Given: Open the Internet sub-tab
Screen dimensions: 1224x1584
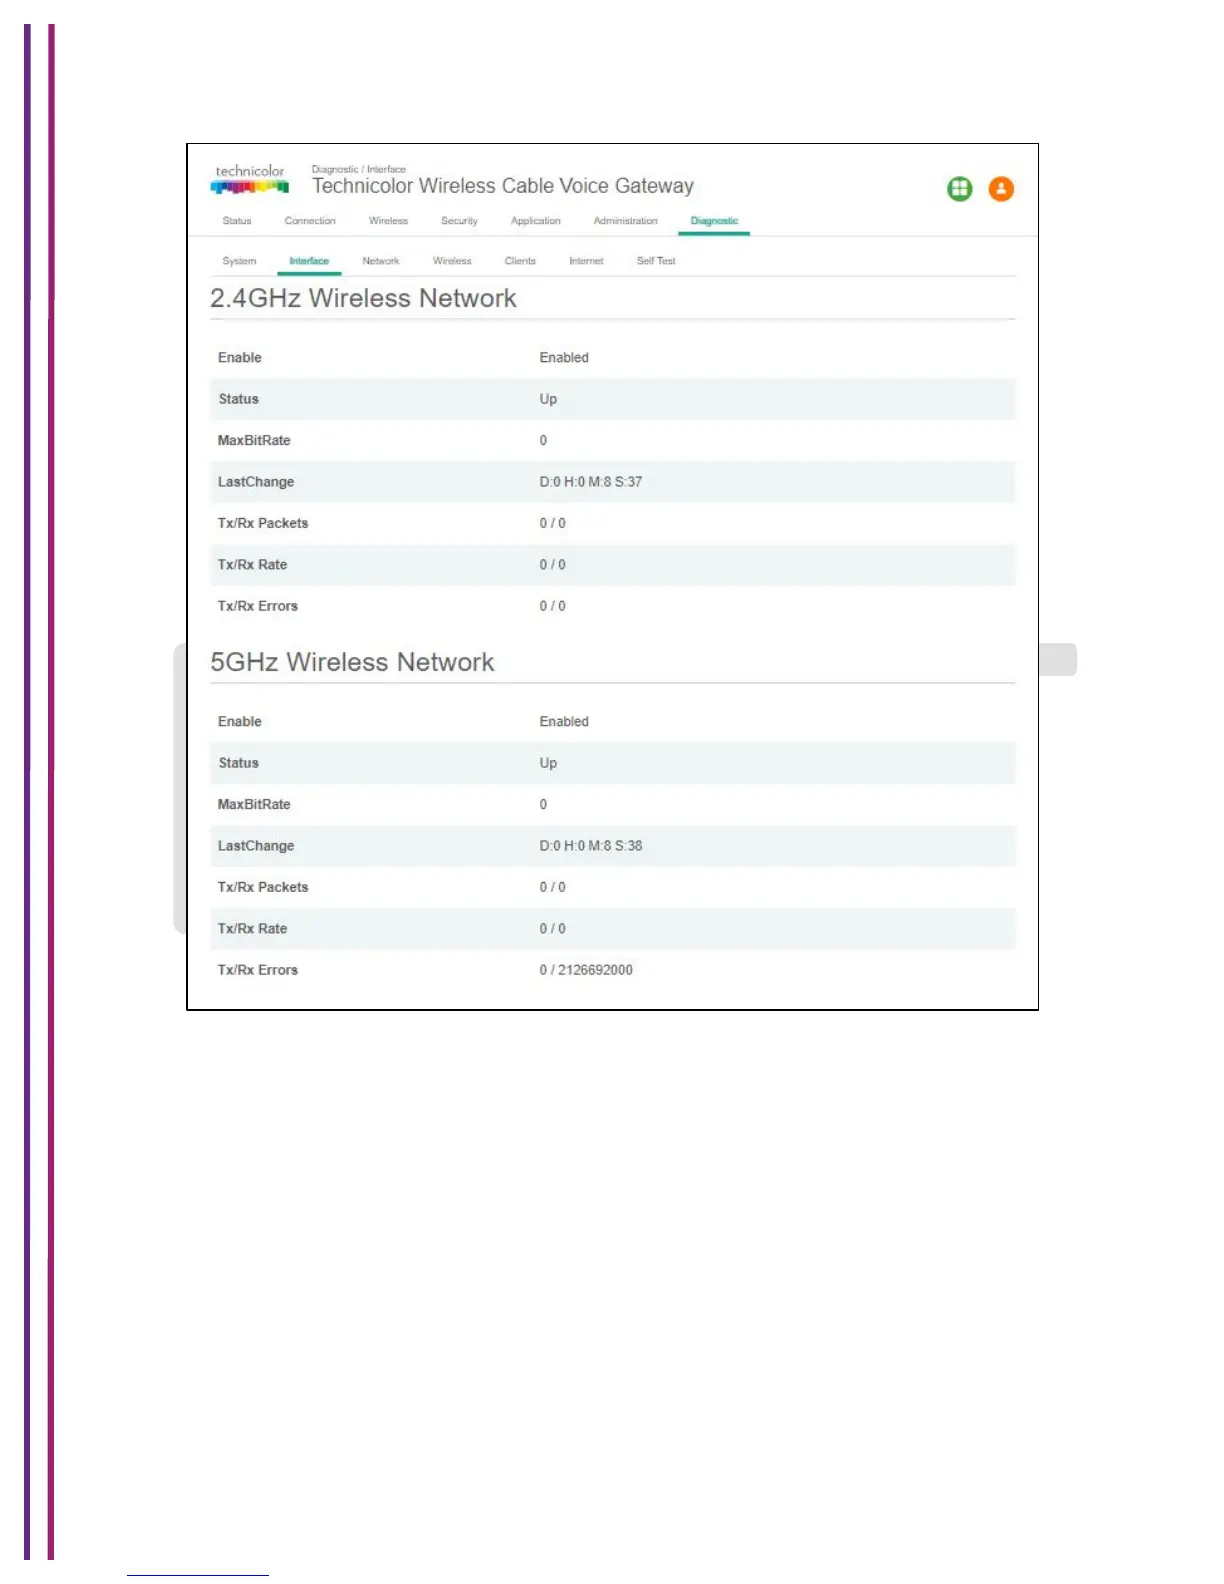Looking at the screenshot, I should [586, 261].
